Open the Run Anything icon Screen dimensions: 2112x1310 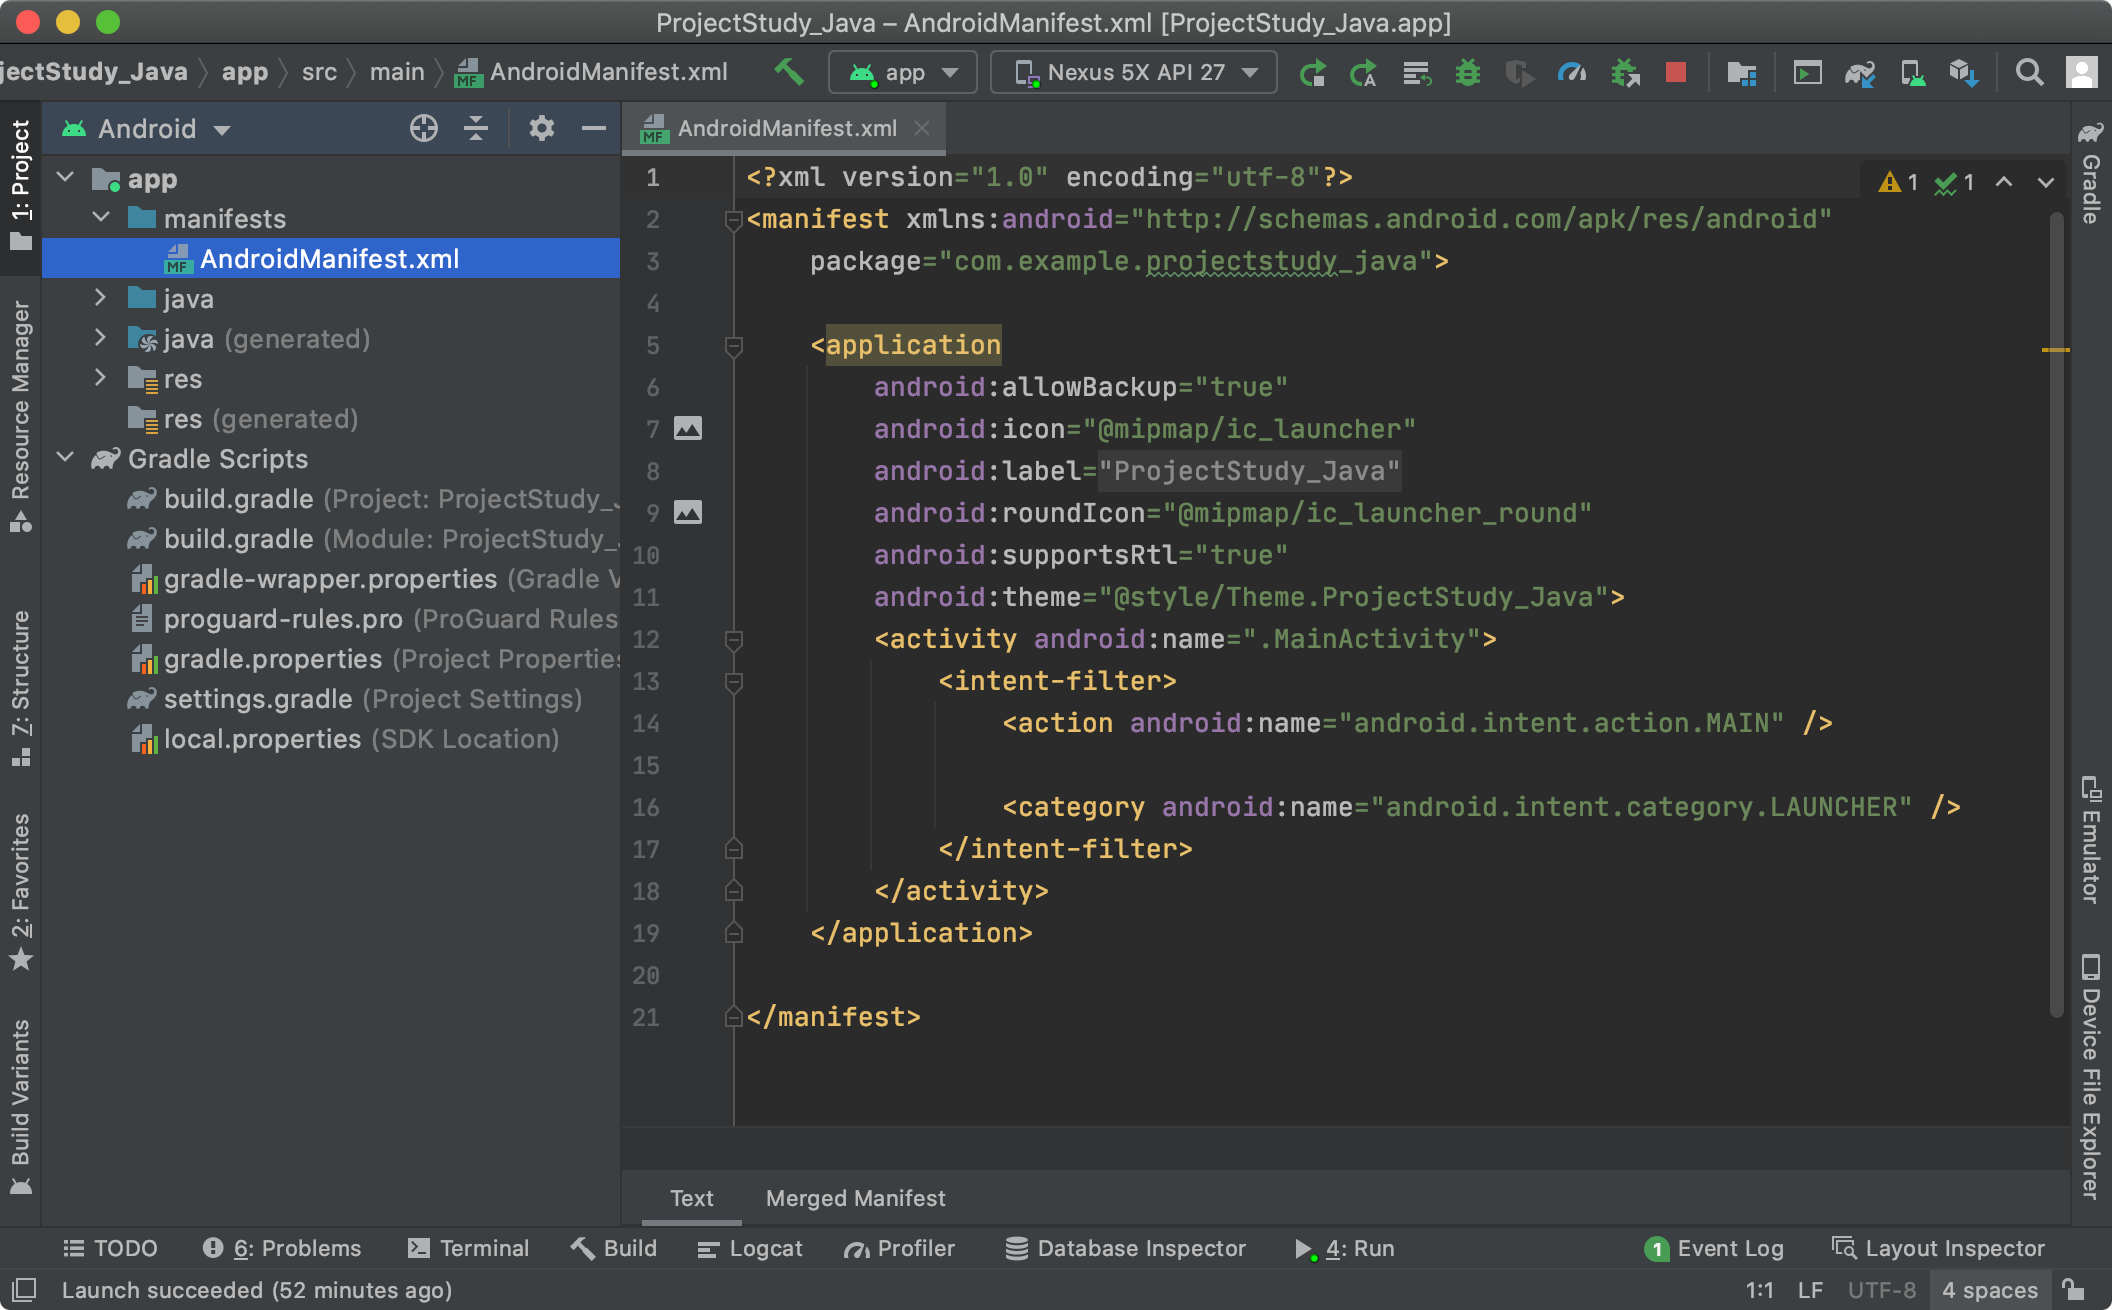[x=1807, y=73]
